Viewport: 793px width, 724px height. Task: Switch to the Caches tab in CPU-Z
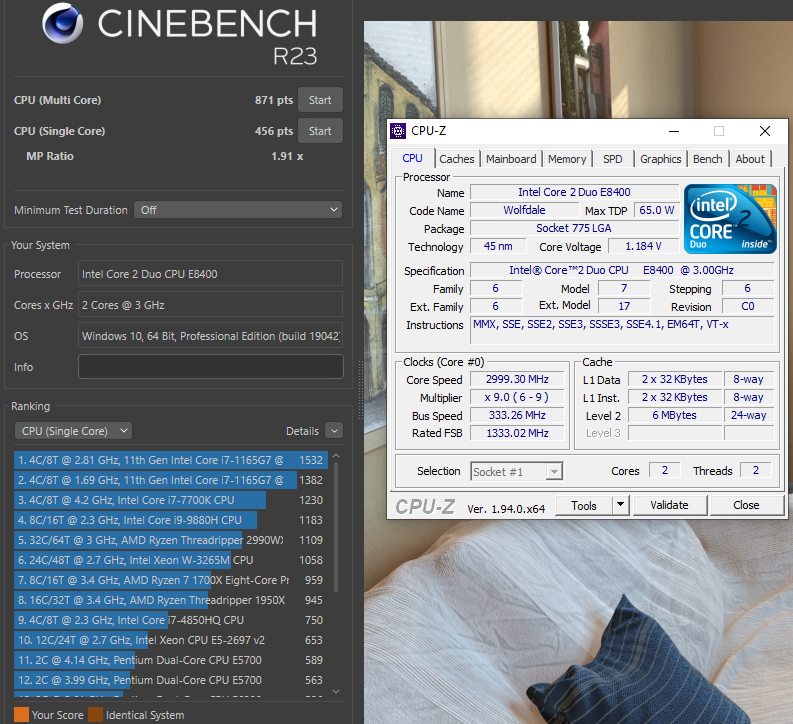click(x=457, y=159)
